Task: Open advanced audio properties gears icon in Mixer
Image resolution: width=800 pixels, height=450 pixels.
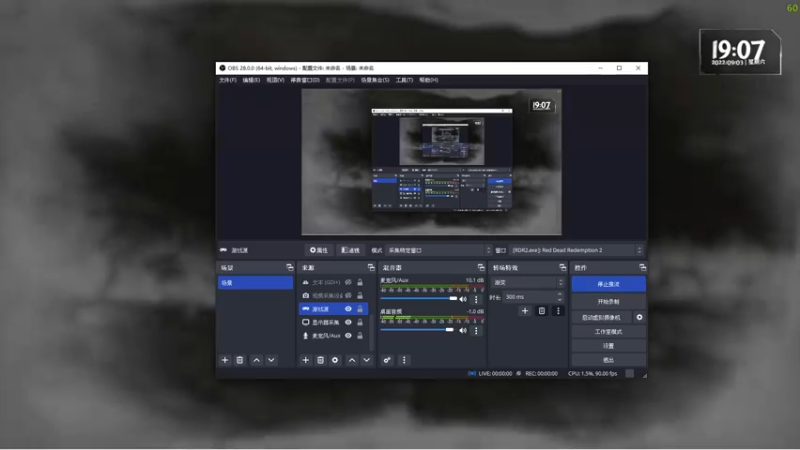Action: 387,360
